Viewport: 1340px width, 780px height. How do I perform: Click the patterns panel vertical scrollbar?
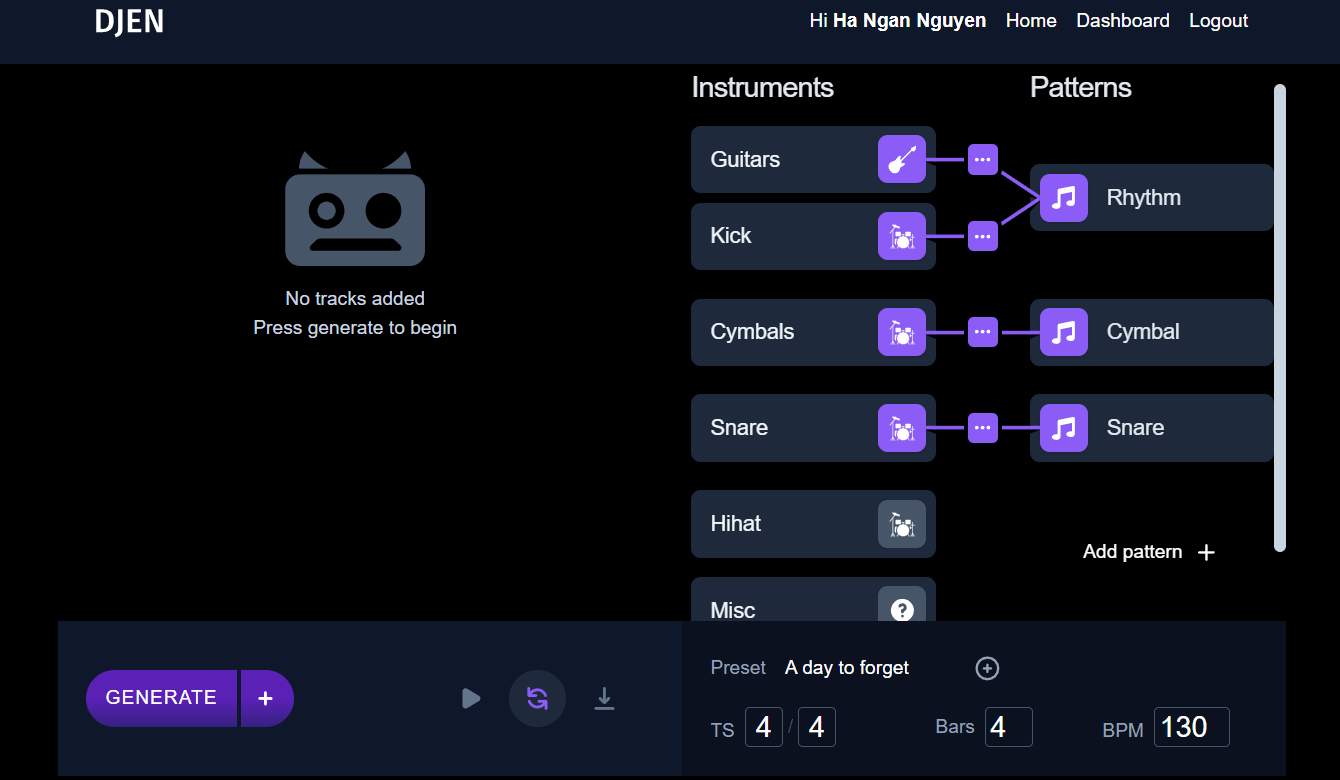1280,318
